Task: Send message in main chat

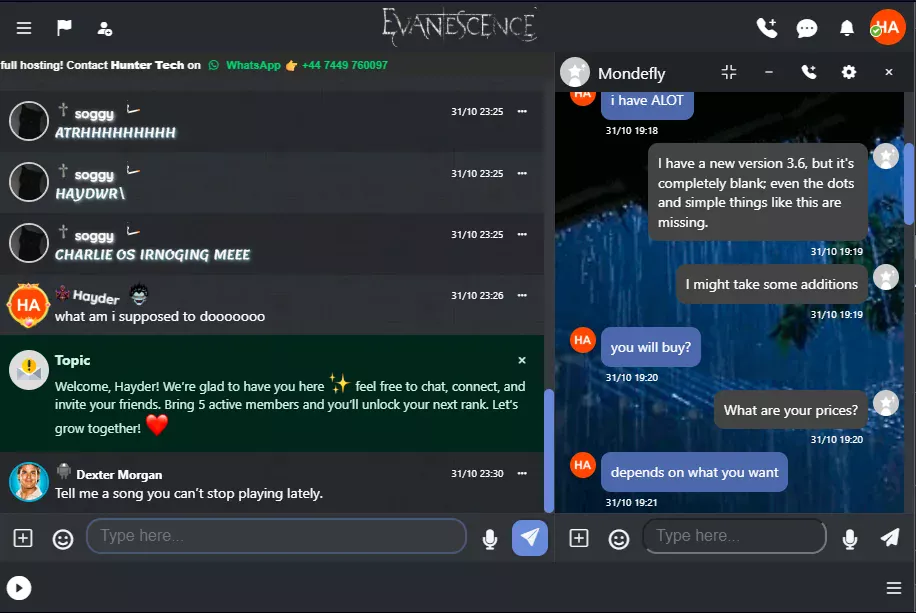Action: tap(530, 538)
